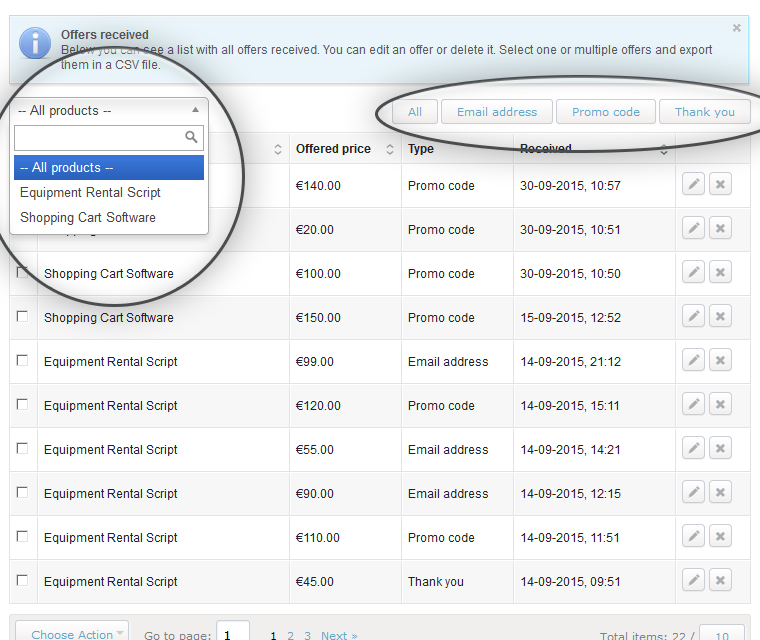Go to page 3
The image size is (760, 640).
tap(307, 635)
